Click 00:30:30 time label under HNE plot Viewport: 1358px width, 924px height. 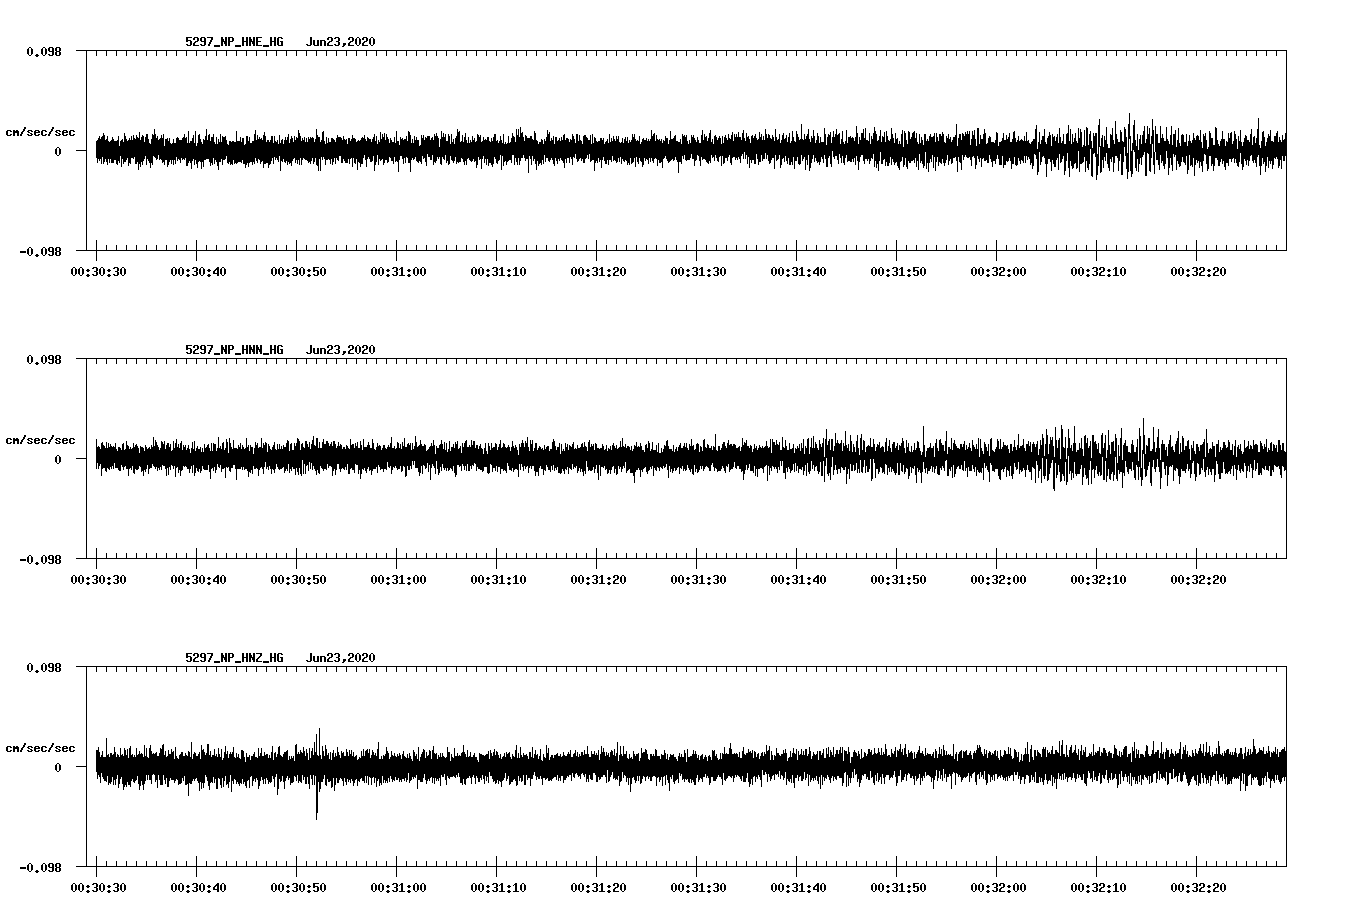(x=98, y=271)
